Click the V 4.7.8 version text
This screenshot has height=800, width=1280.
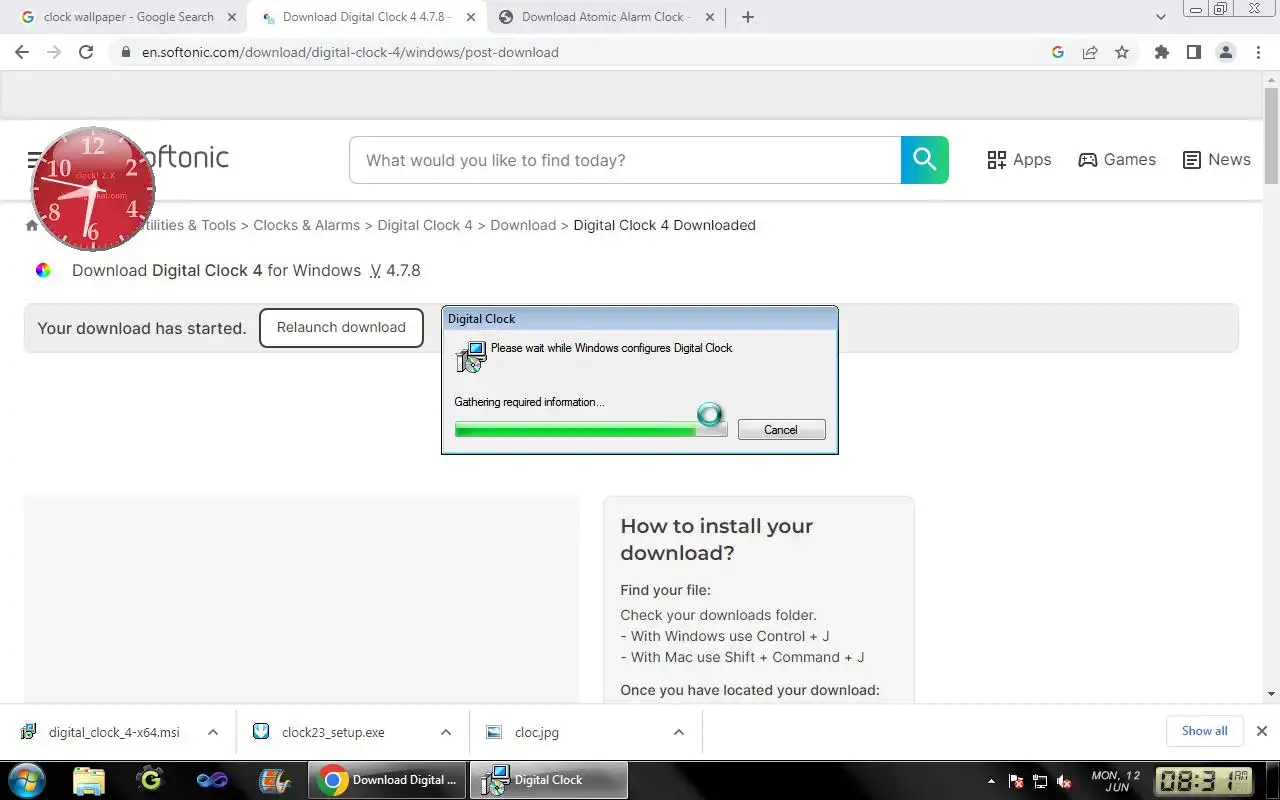(395, 270)
